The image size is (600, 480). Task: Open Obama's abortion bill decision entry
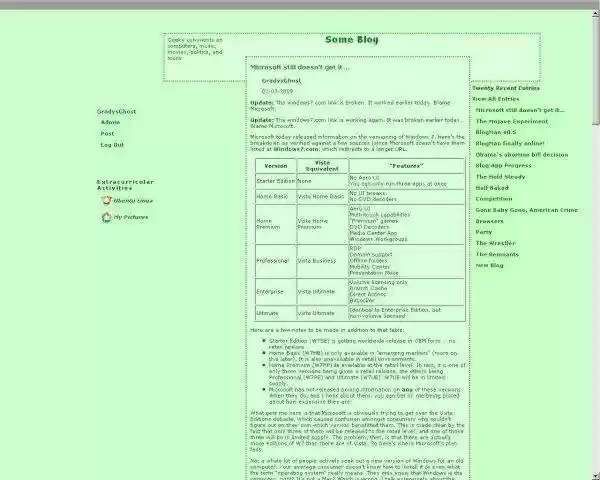(522, 155)
